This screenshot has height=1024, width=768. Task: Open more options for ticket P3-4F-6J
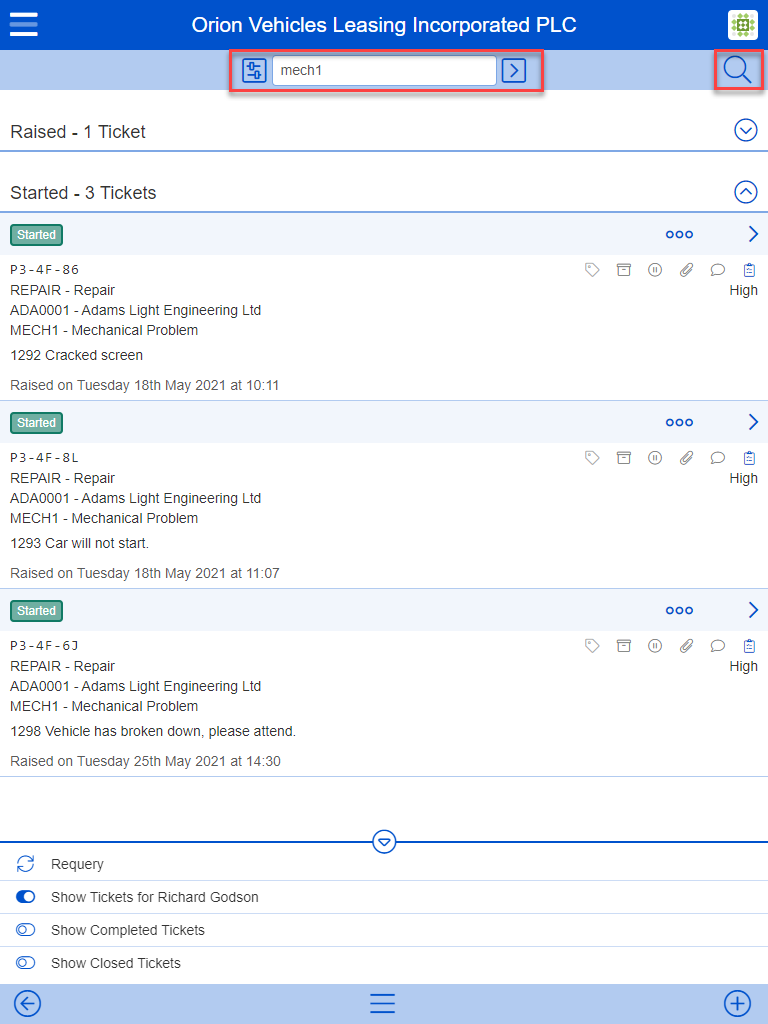pyautogui.click(x=679, y=611)
